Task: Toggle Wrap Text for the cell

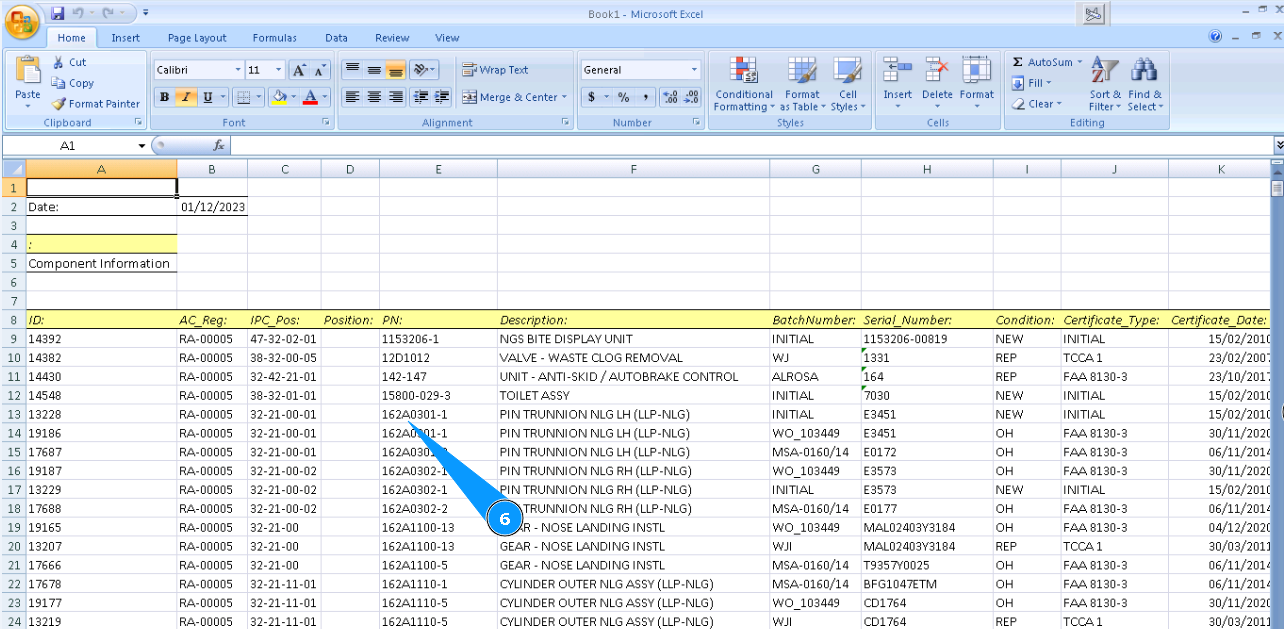Action: coord(495,70)
